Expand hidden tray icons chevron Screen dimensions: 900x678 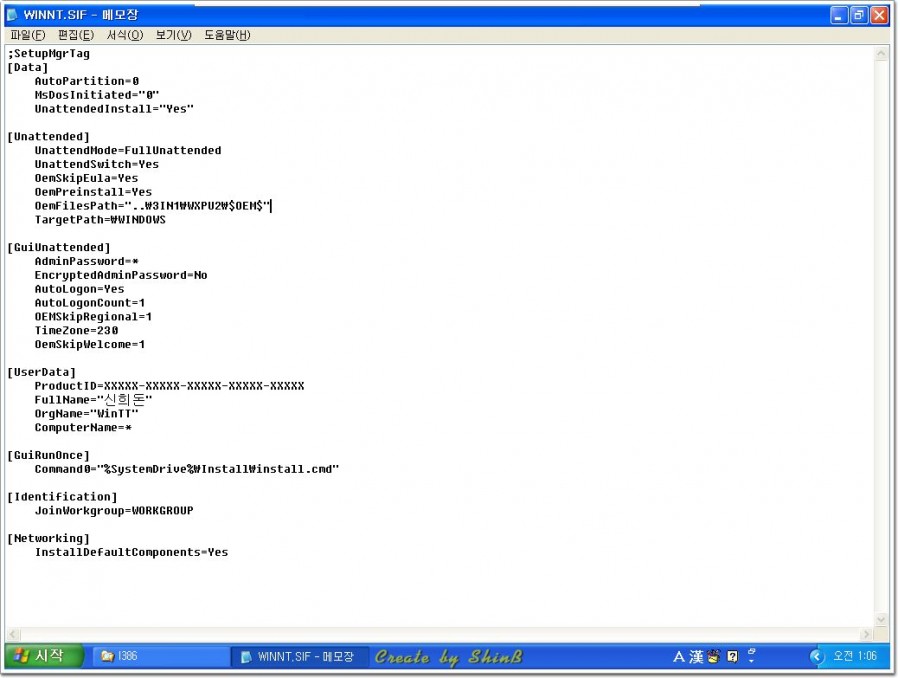pyautogui.click(x=817, y=656)
